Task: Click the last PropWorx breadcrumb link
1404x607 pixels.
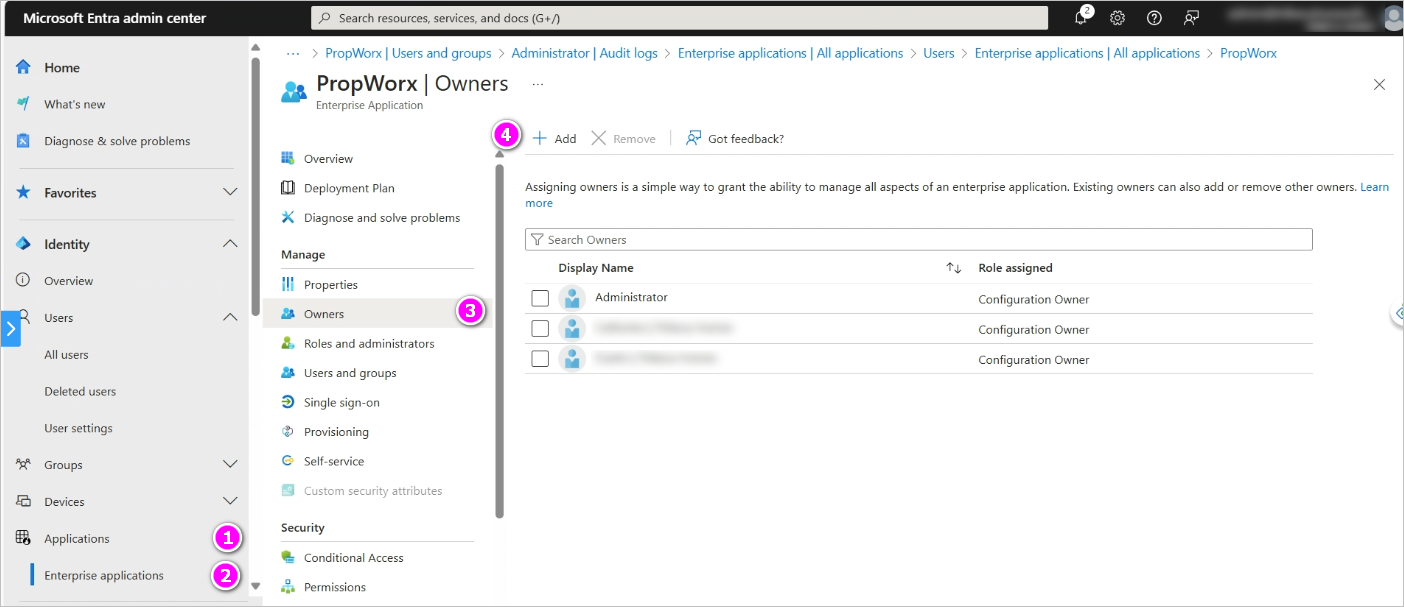Action: pos(1248,53)
